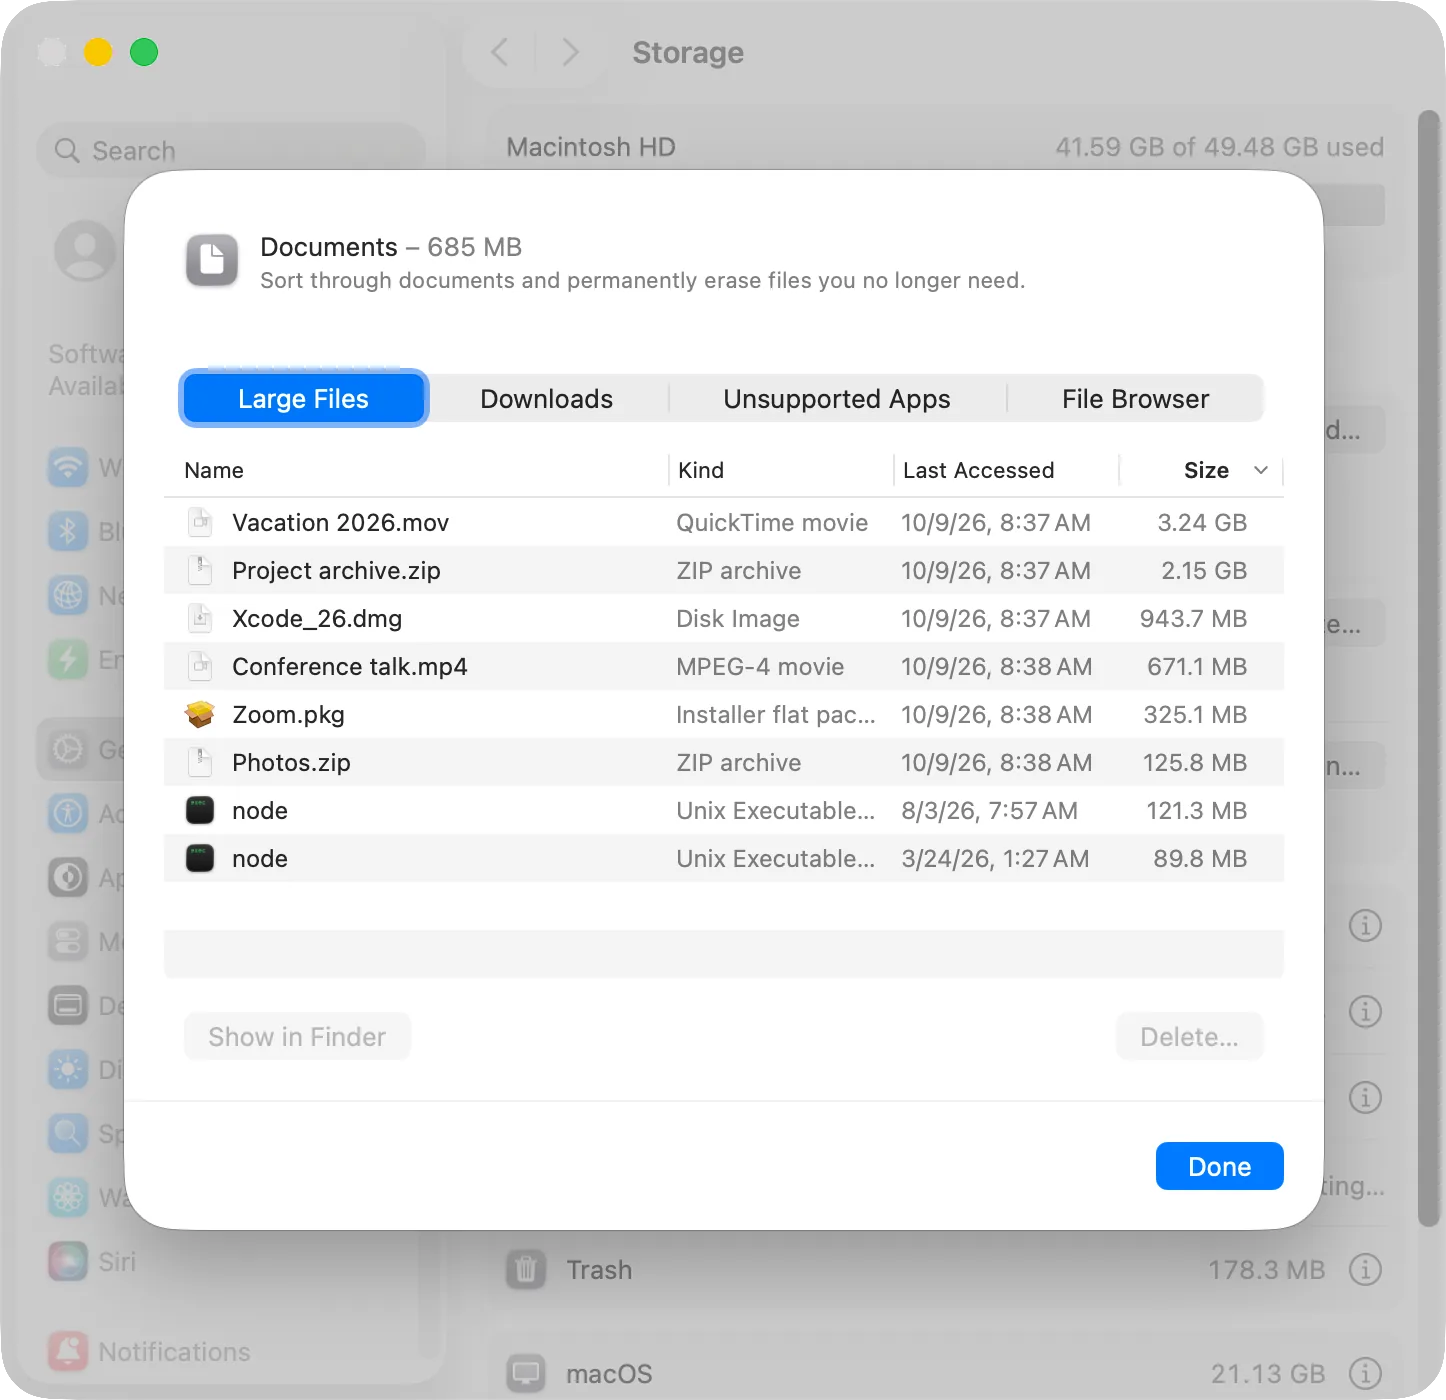
Task: Sort by the Kind column header
Action: pos(781,470)
